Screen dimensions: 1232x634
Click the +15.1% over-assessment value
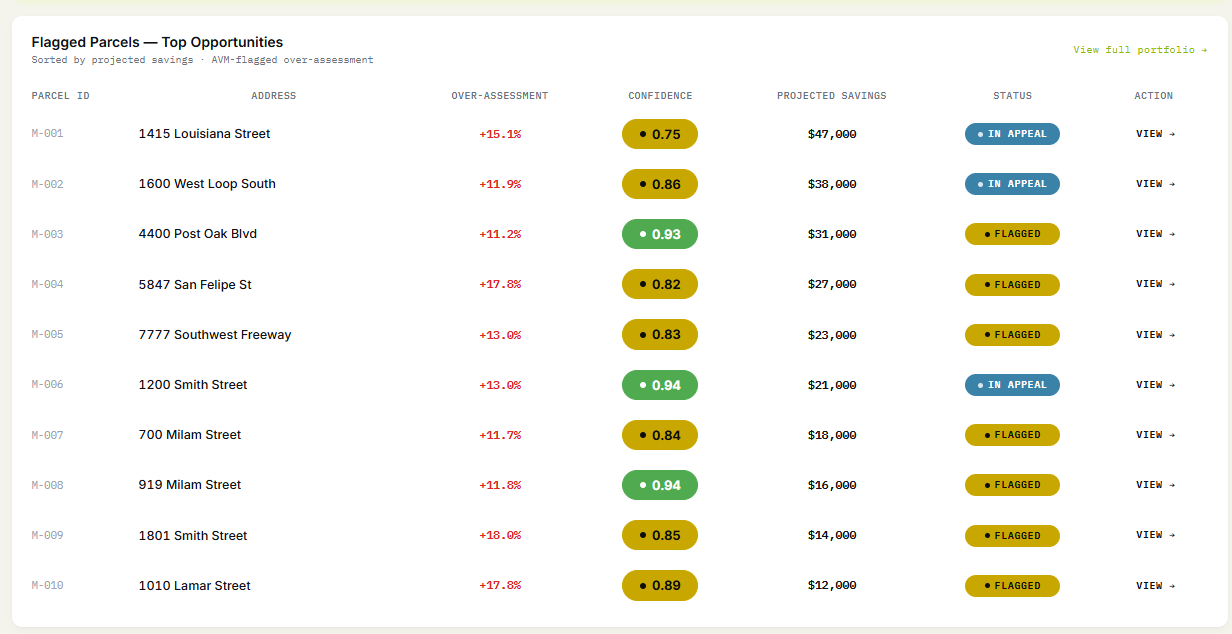point(500,134)
